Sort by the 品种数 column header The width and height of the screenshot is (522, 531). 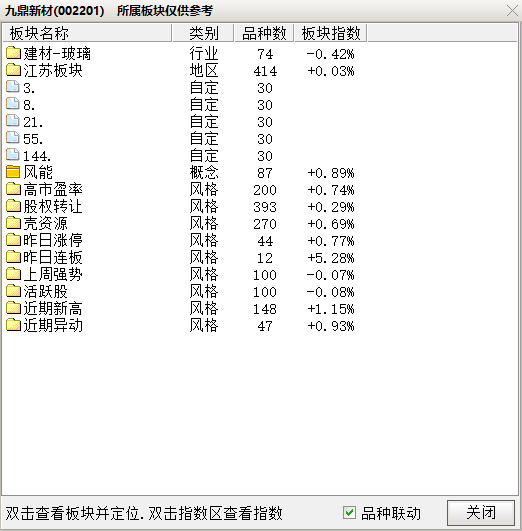[264, 33]
